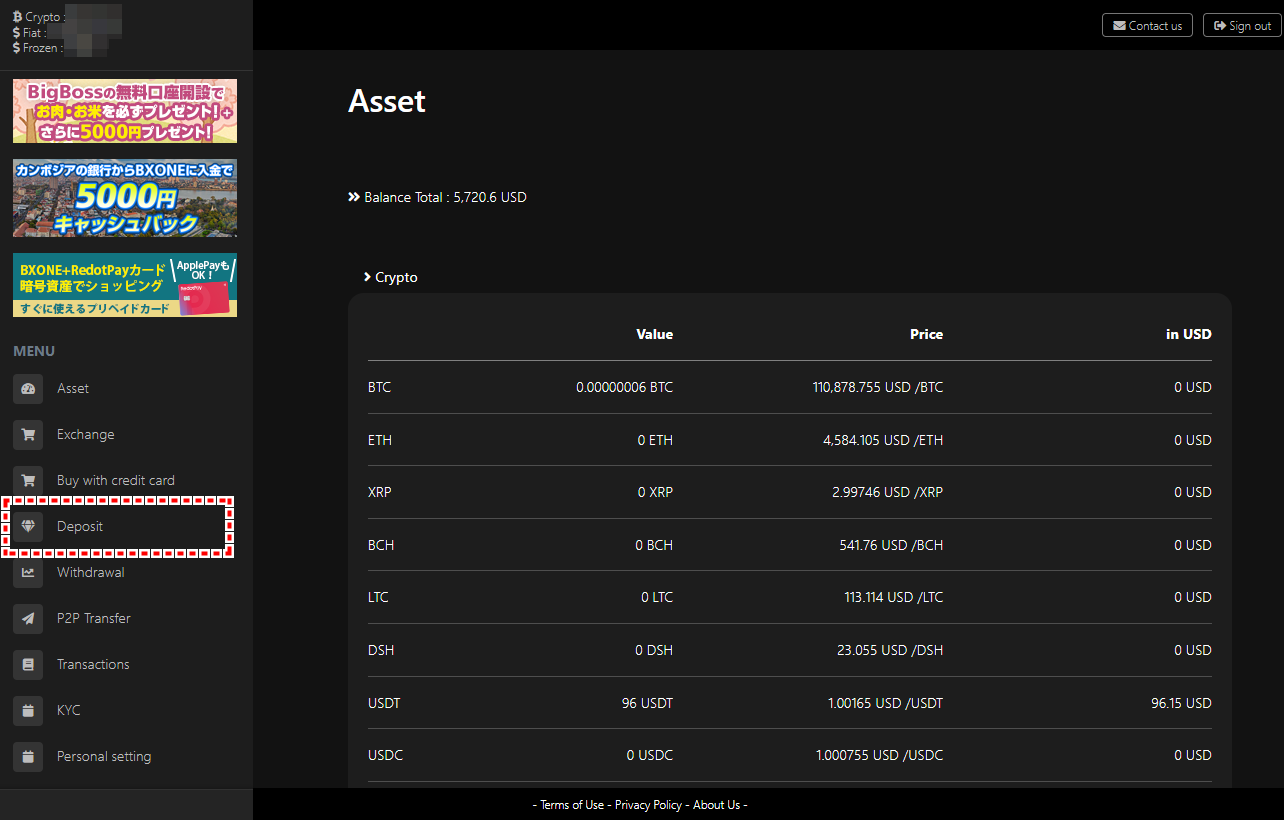The width and height of the screenshot is (1284, 820).
Task: Click the BigBoss promotional banner
Action: [125, 111]
